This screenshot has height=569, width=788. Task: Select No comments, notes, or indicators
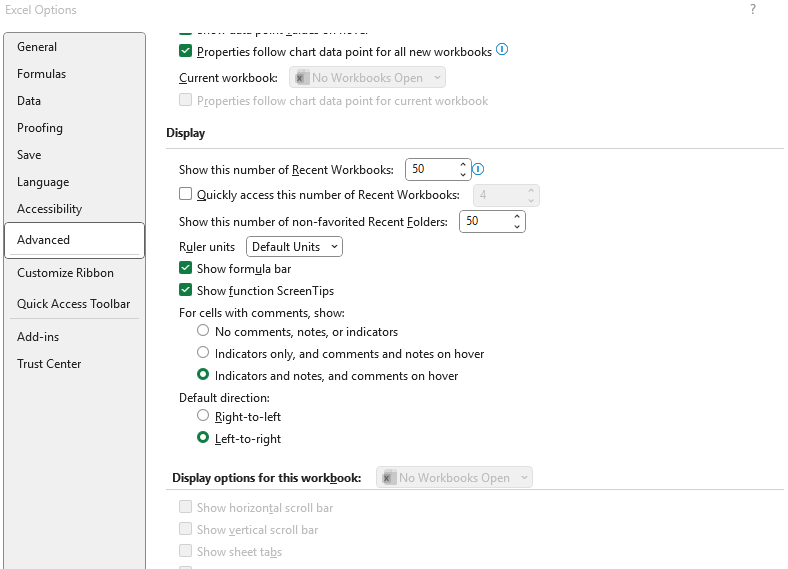[203, 331]
